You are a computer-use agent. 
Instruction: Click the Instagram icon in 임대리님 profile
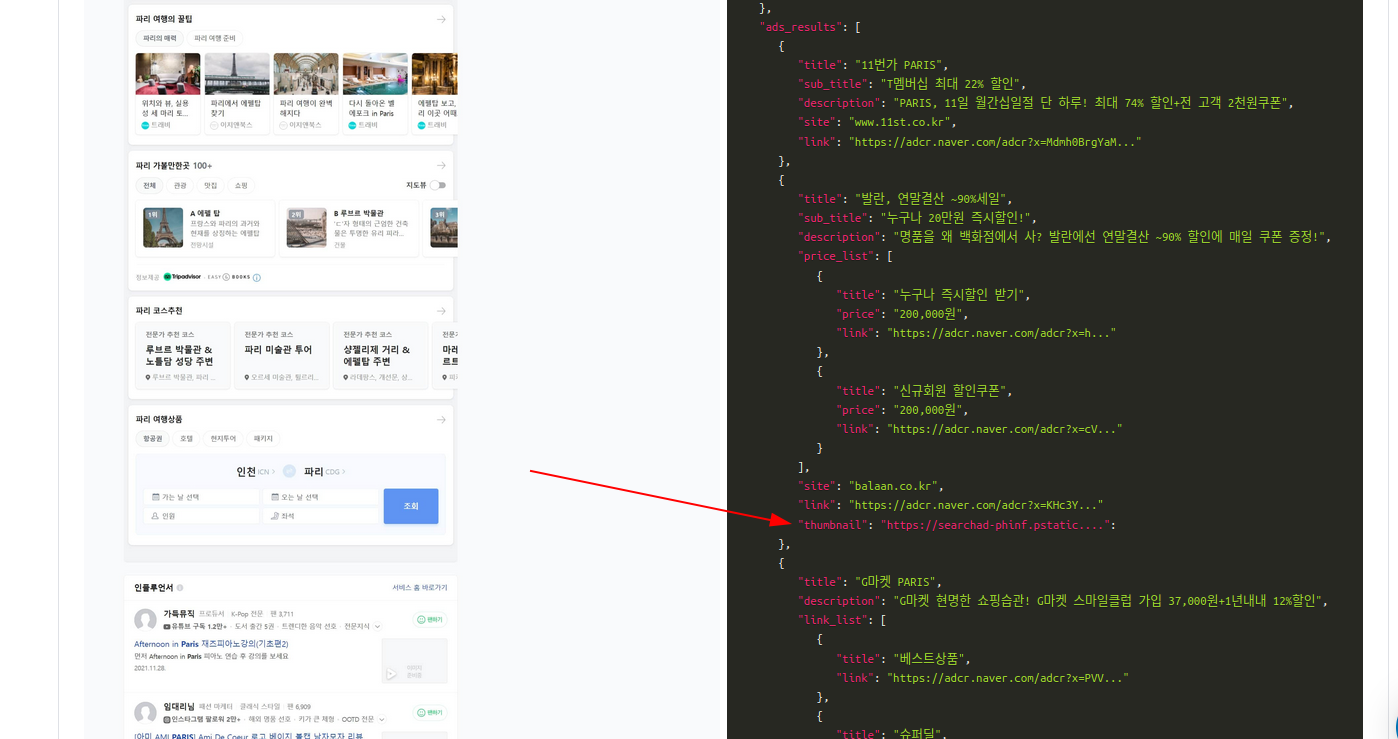[166, 718]
